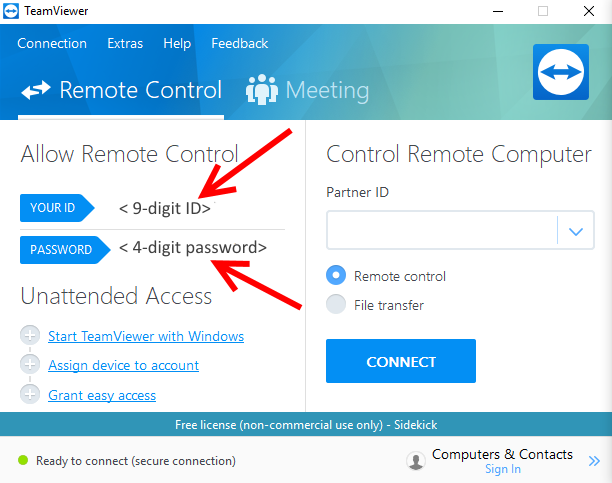Click plus icon beside Grant easy access
The height and width of the screenshot is (483, 612).
pos(30,394)
